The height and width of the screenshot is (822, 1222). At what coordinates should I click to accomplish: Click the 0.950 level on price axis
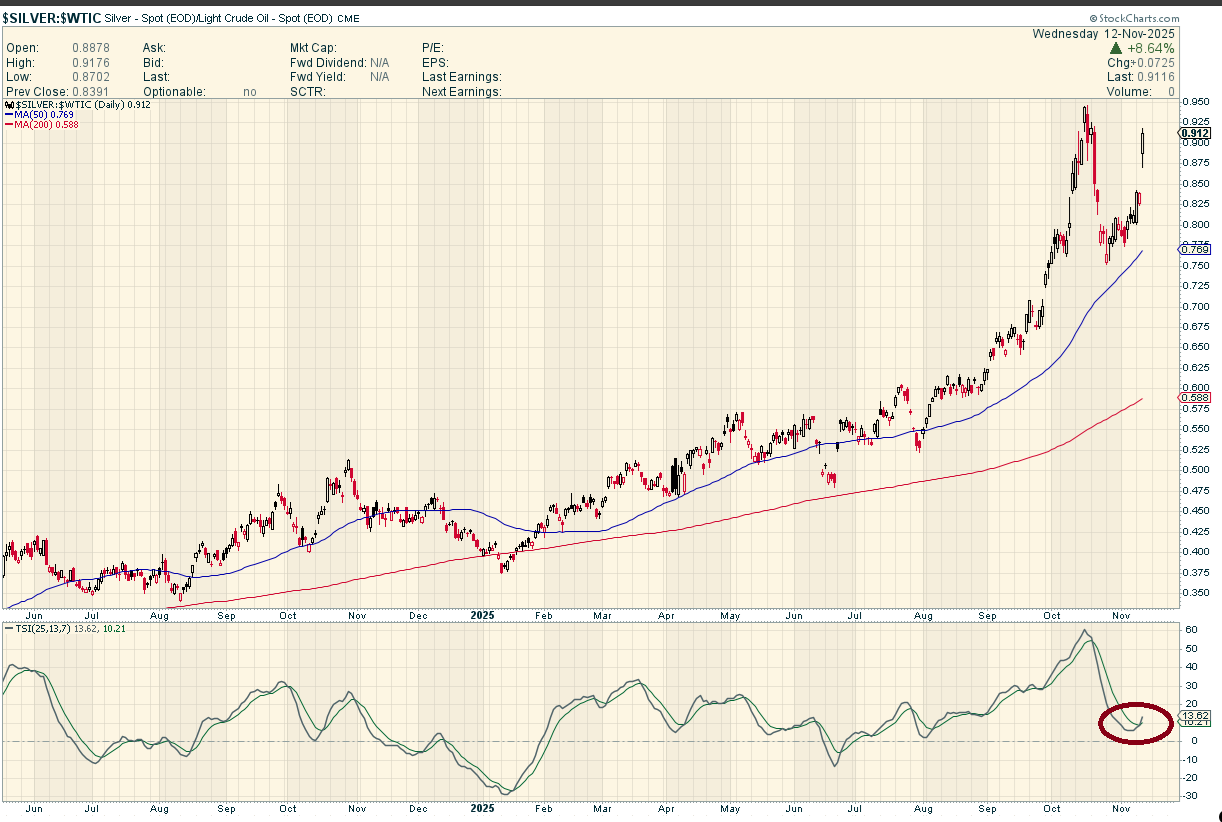1194,102
